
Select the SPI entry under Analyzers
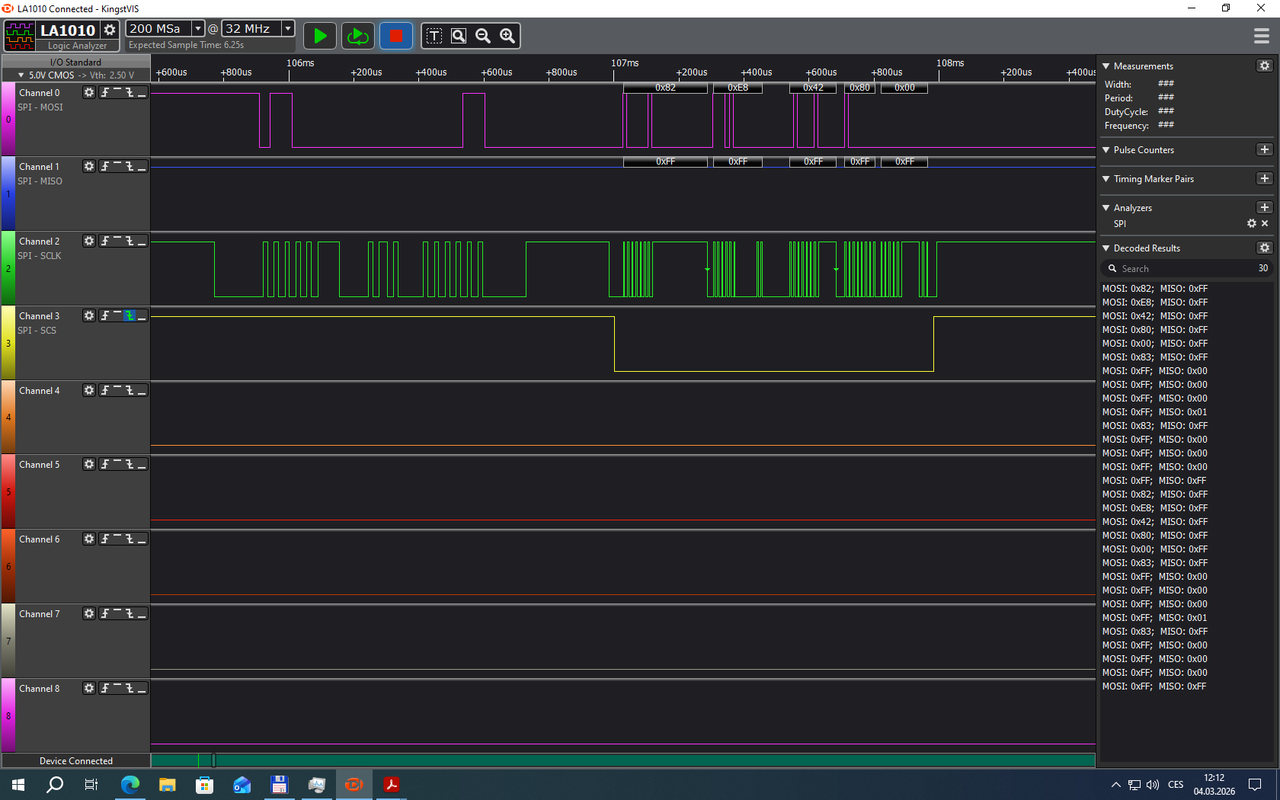tap(1119, 224)
